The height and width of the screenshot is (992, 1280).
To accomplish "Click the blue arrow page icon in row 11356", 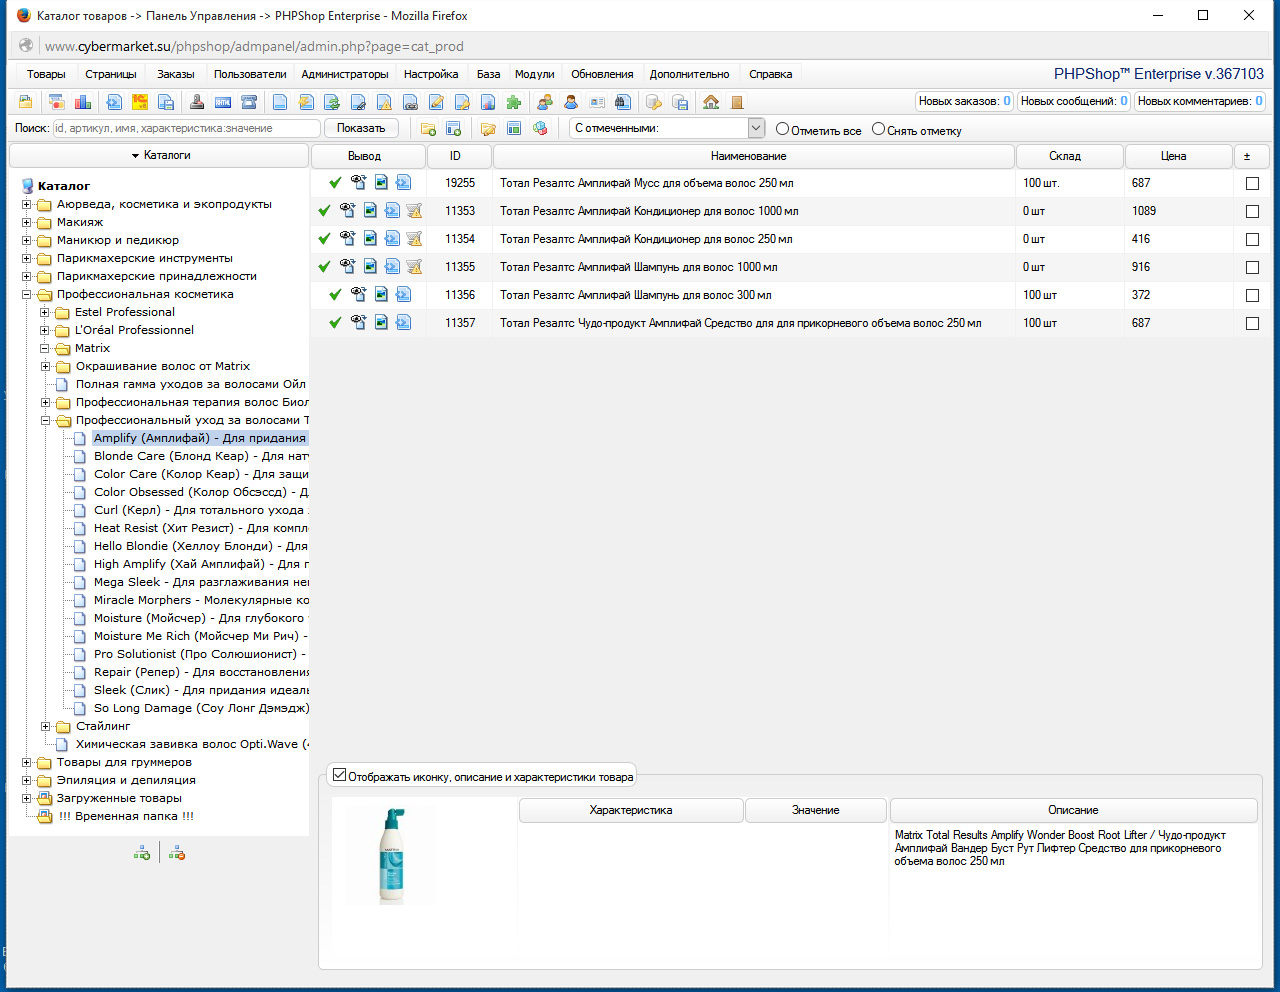I will pos(403,295).
